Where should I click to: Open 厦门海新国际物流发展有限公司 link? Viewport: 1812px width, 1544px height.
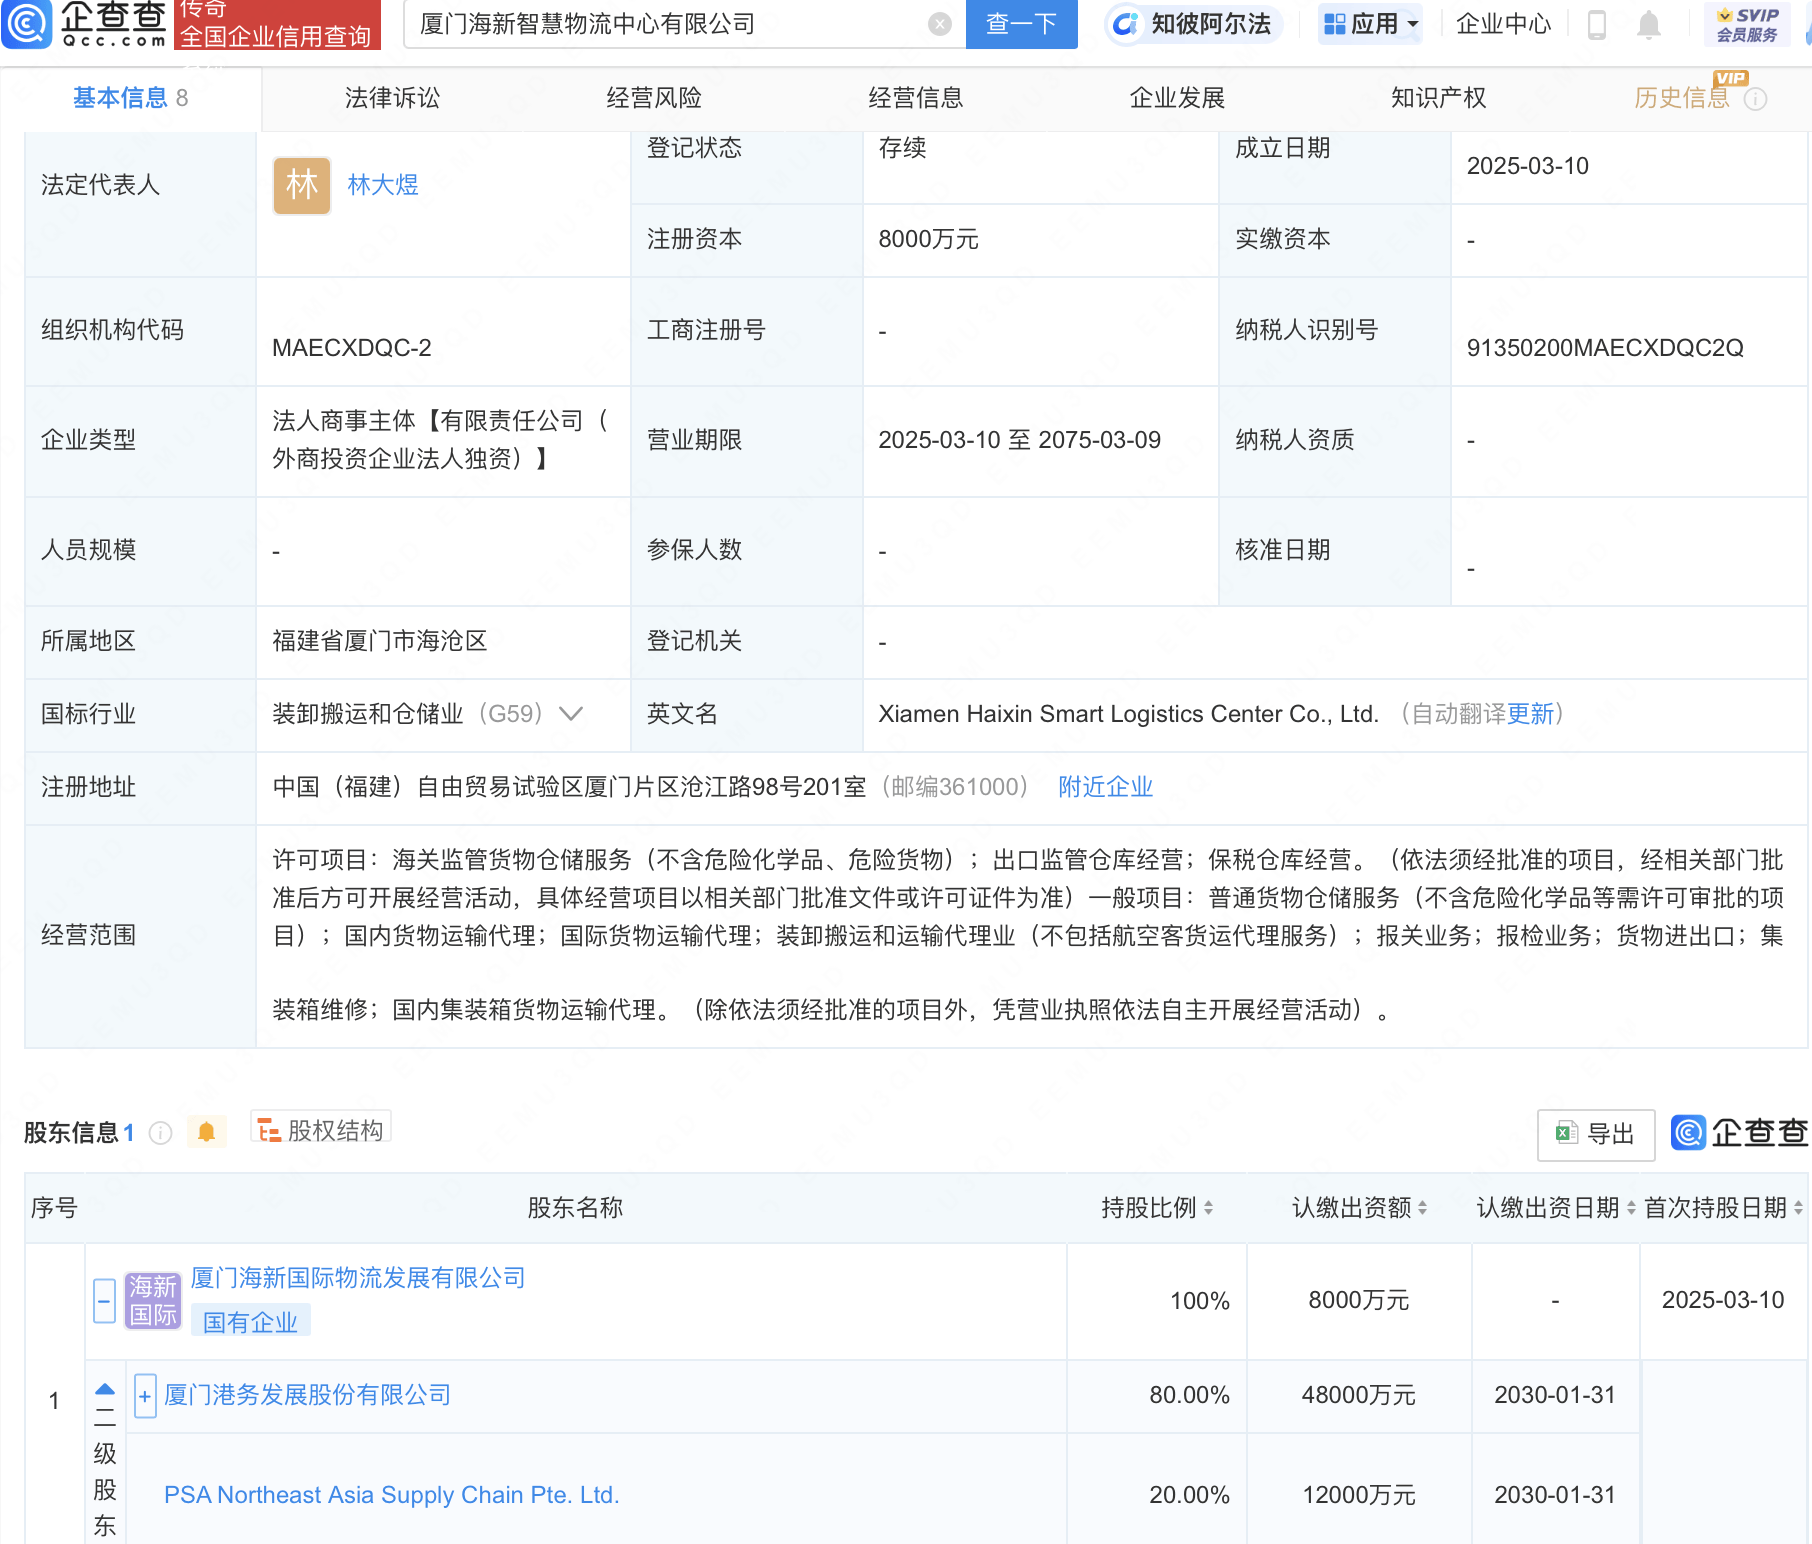358,1278
